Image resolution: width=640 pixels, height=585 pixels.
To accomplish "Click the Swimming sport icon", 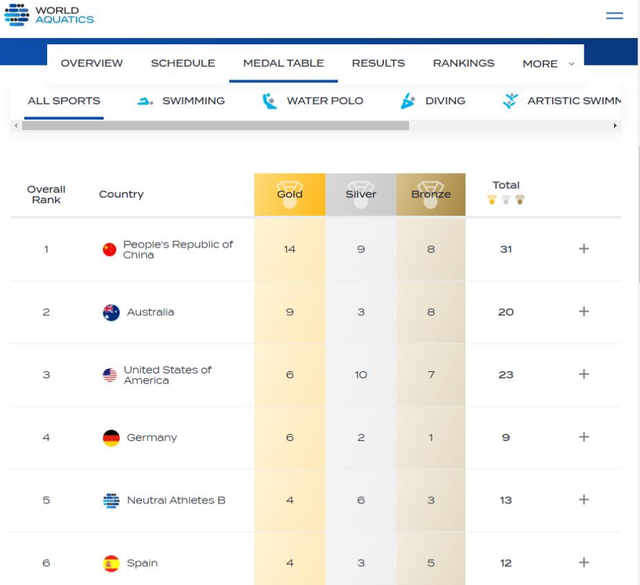I will [x=145, y=101].
